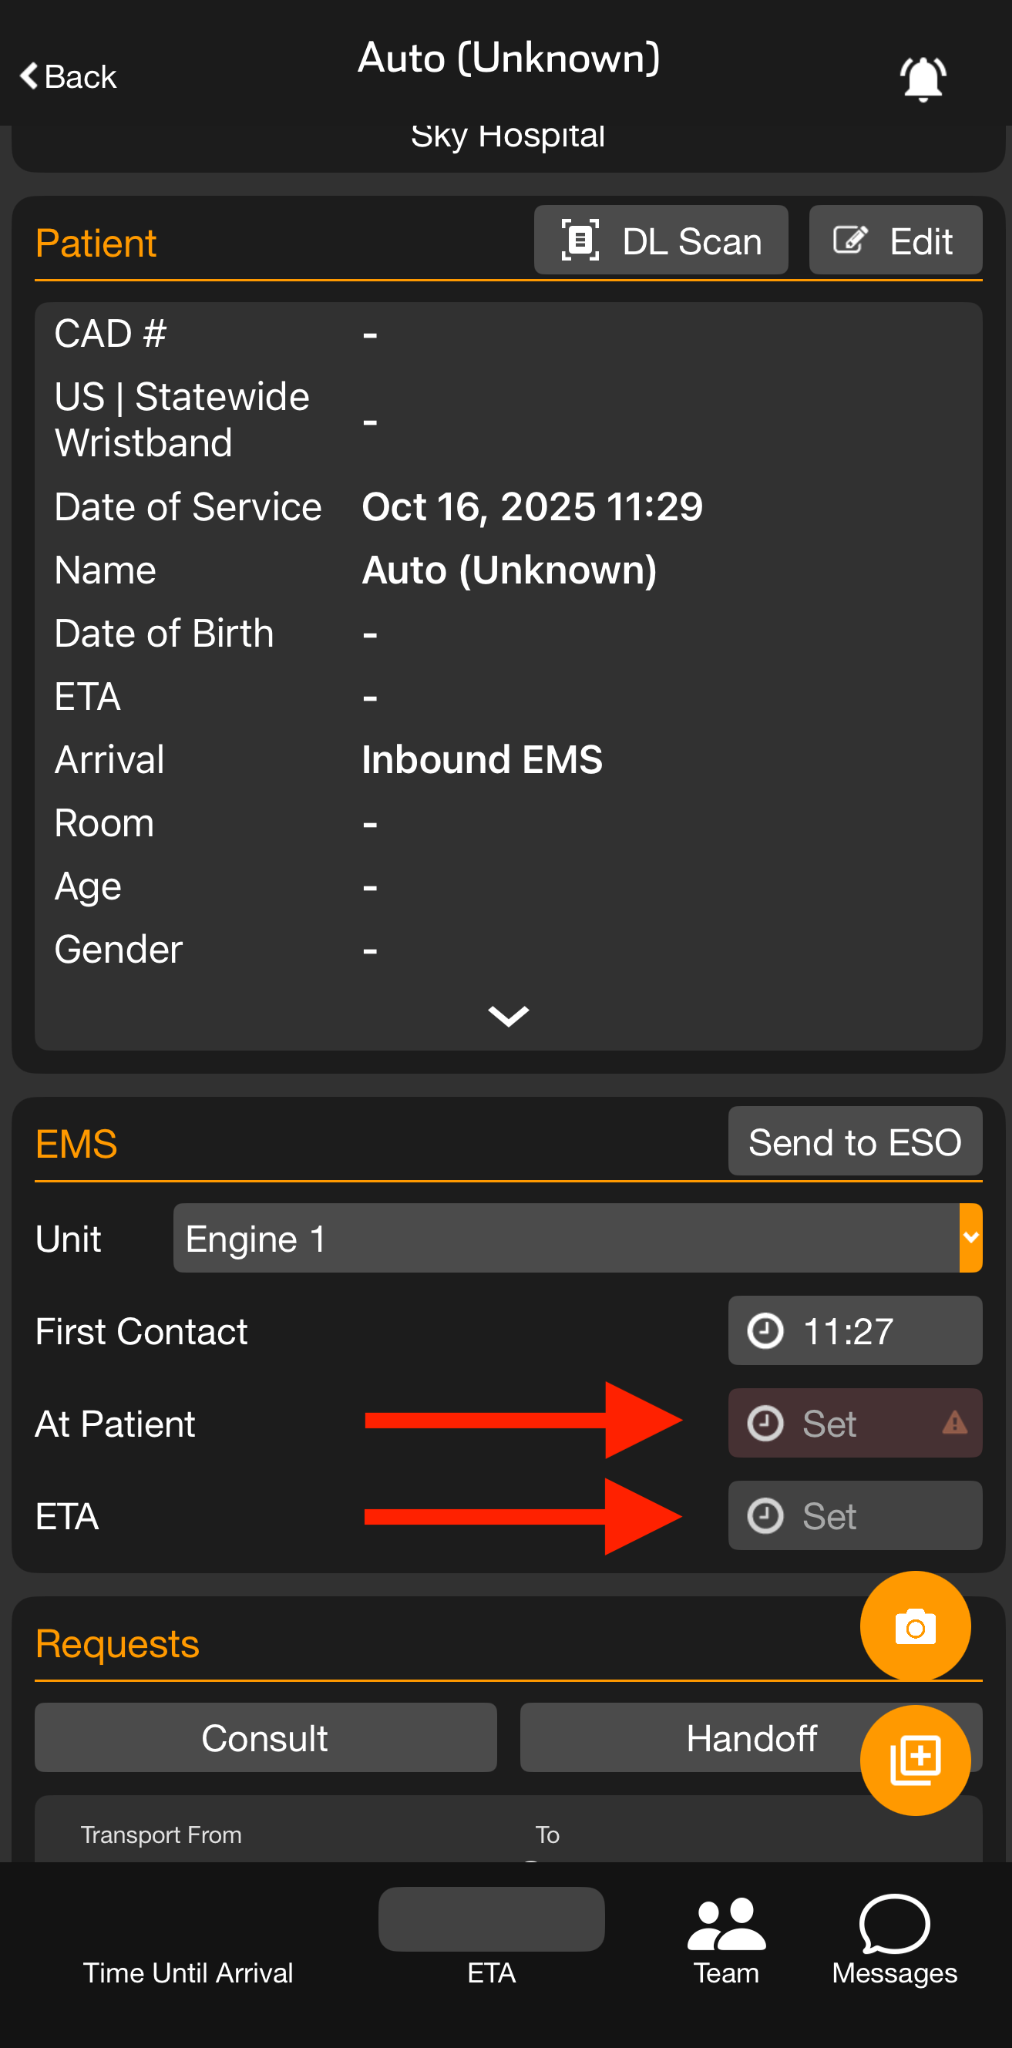Viewport: 1012px width, 2048px height.
Task: Tap Time Until Arrival label
Action: (188, 1973)
